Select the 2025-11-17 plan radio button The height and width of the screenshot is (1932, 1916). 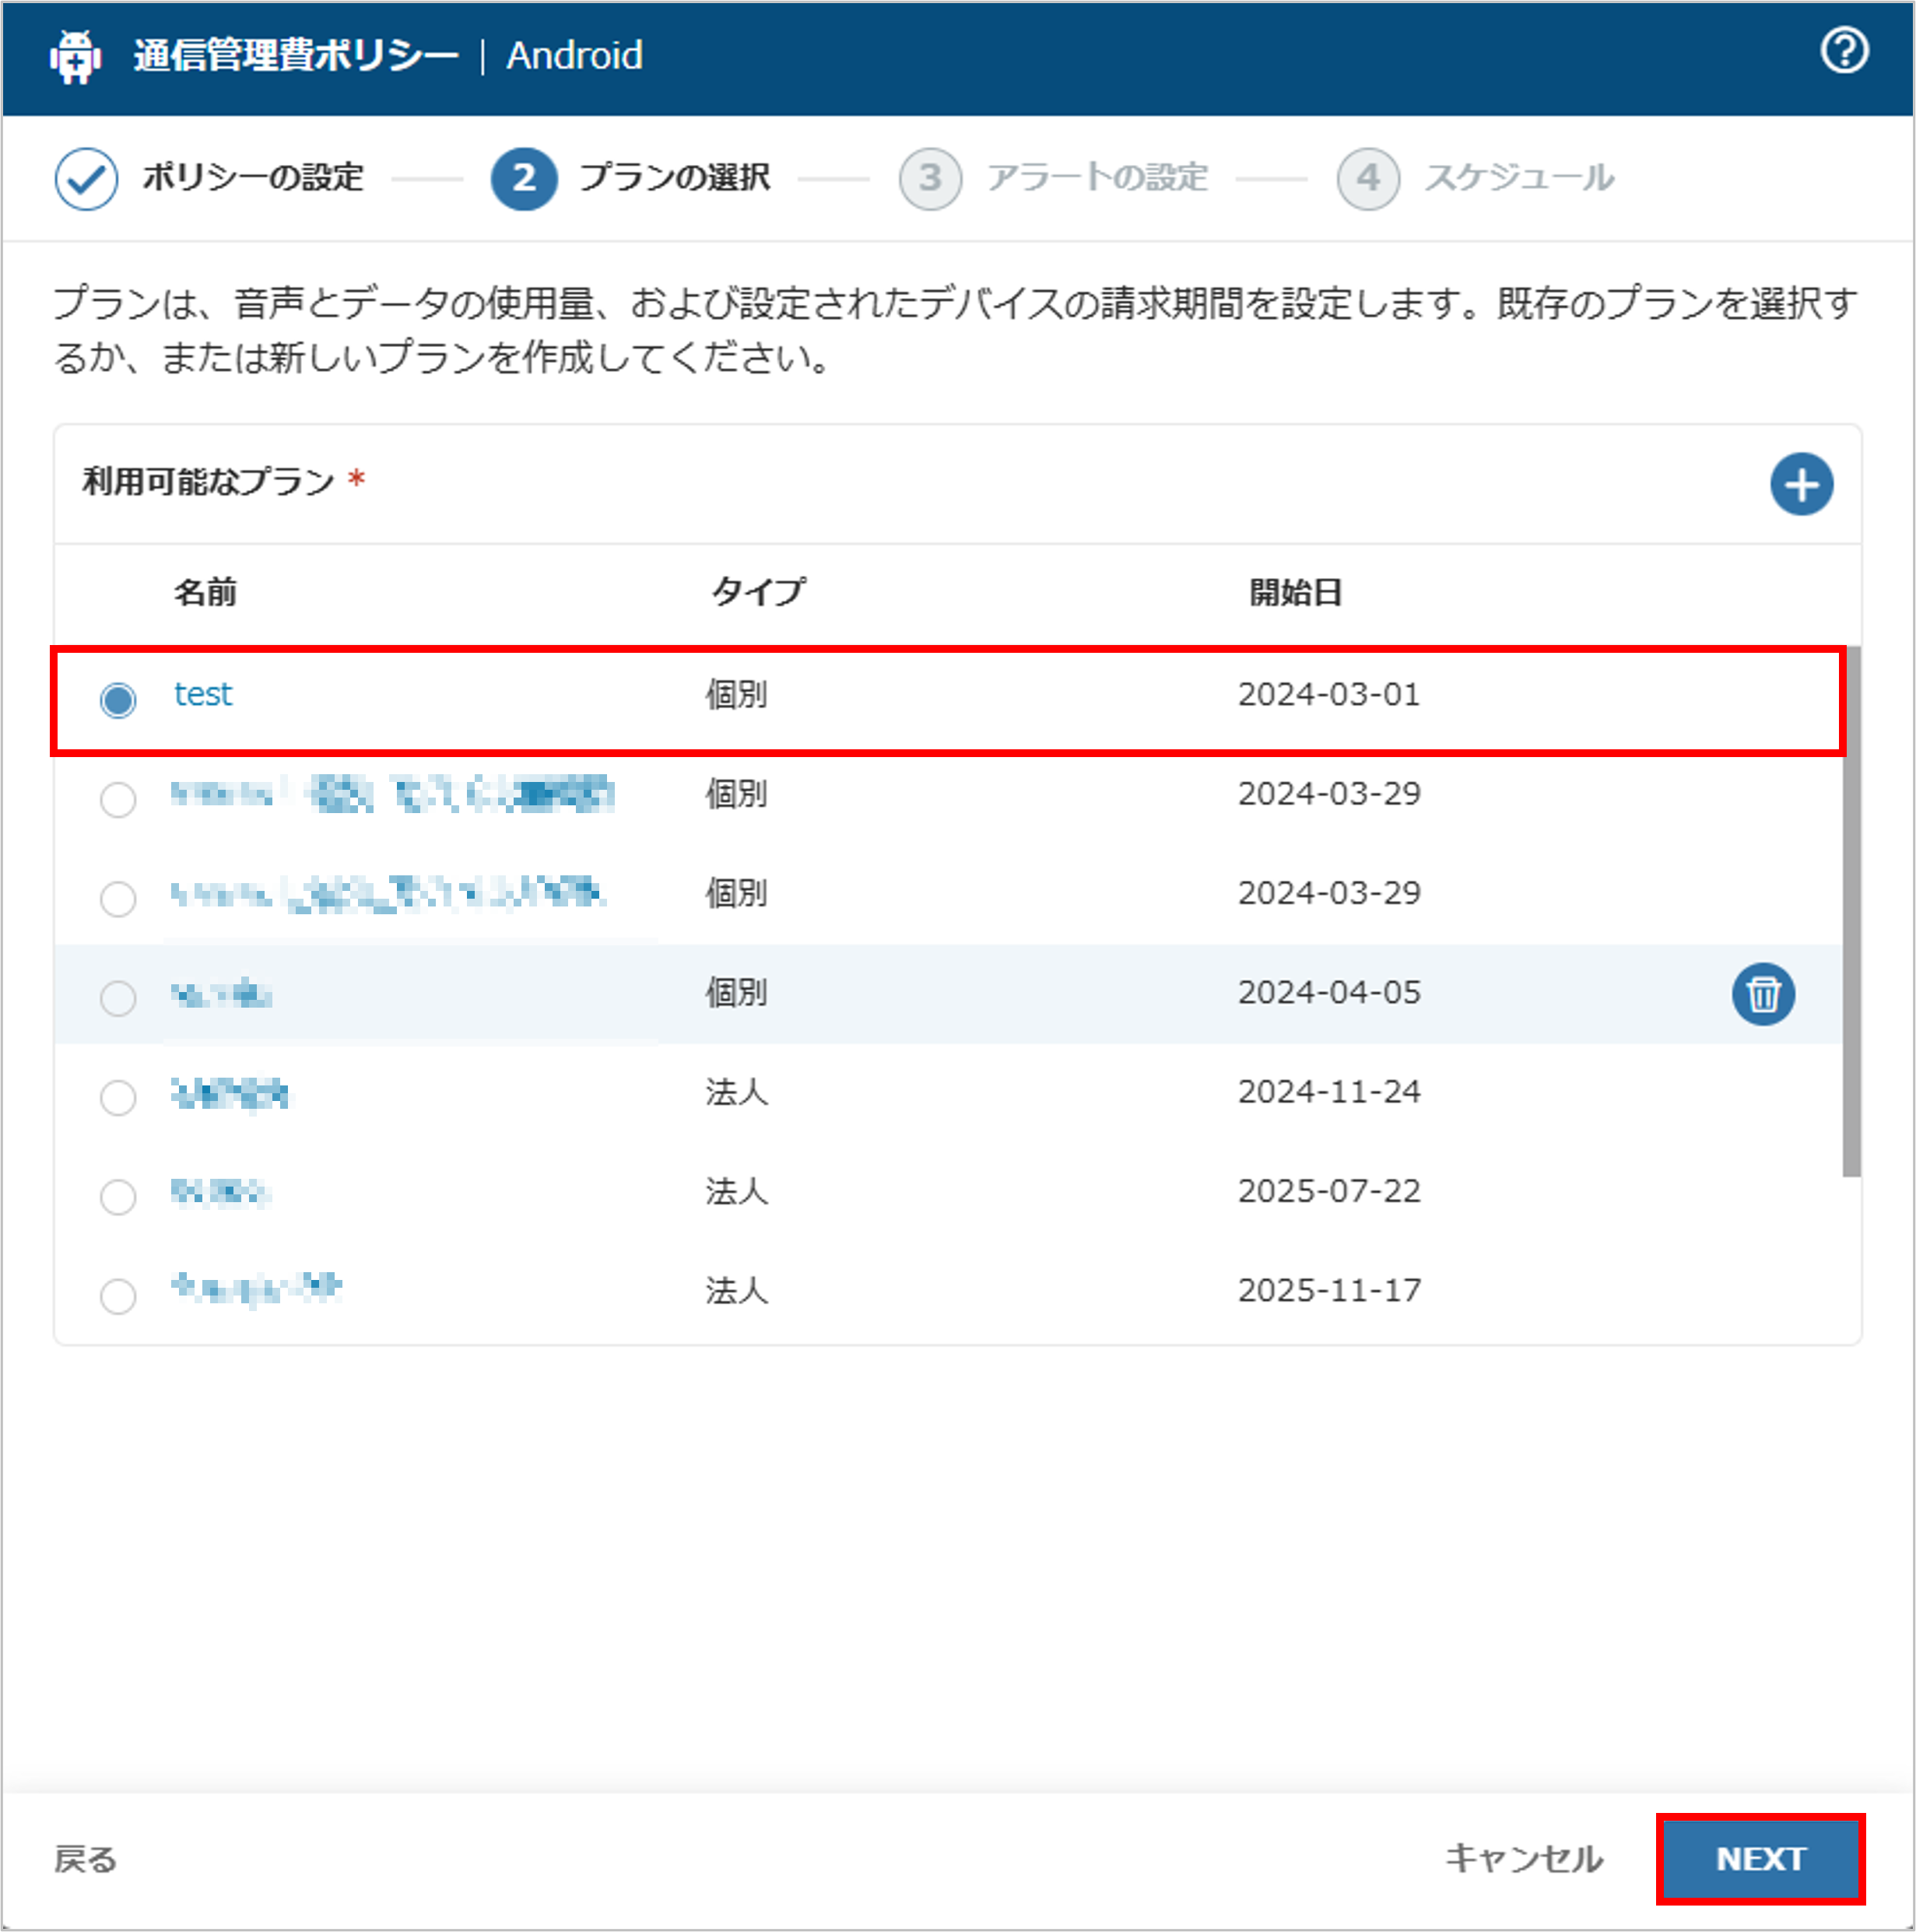point(118,1295)
